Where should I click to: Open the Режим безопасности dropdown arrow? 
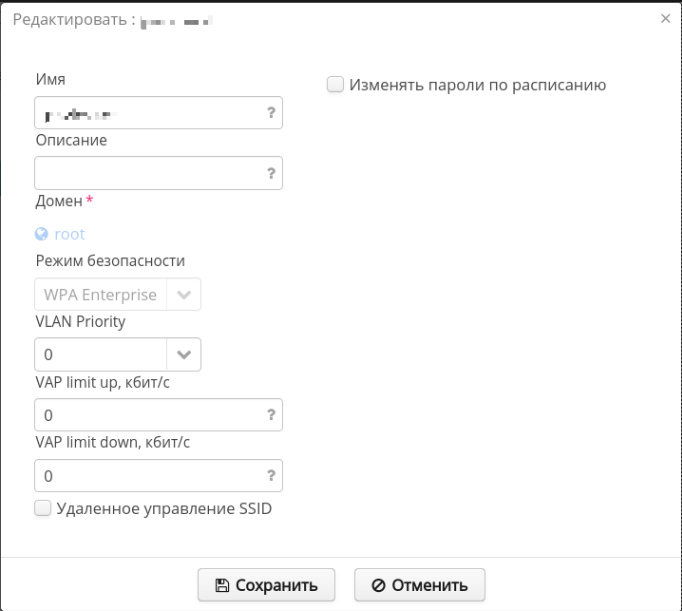pyautogui.click(x=184, y=295)
